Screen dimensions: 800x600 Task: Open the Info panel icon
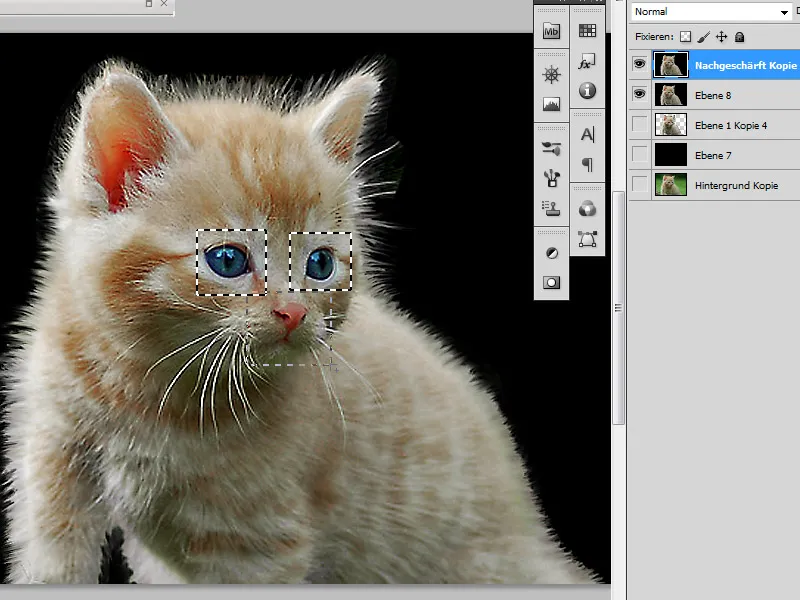pyautogui.click(x=587, y=91)
